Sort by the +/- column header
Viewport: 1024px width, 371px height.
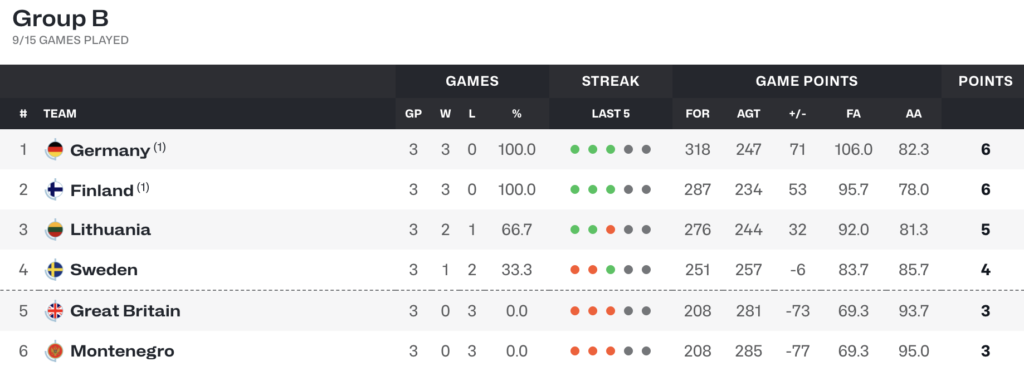(797, 114)
